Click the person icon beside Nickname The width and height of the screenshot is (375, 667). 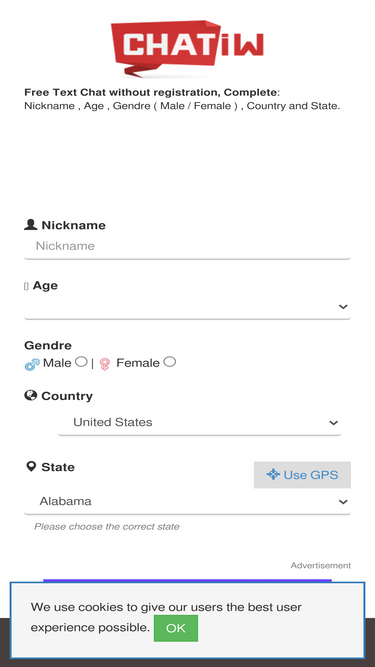31,225
